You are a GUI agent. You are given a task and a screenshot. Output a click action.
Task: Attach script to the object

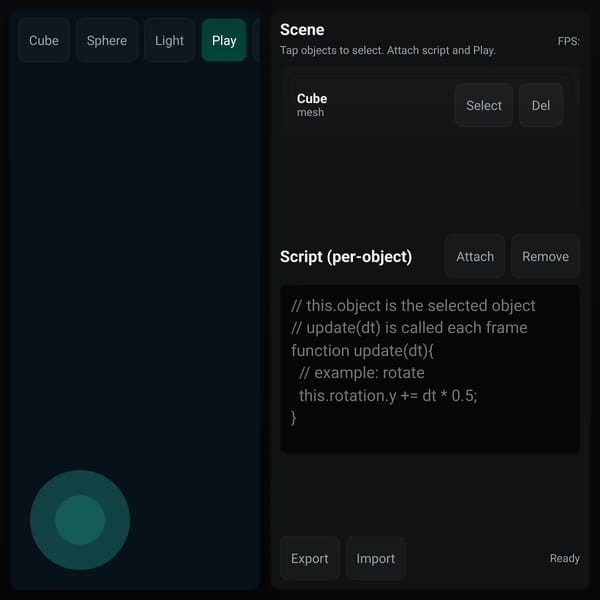[475, 256]
